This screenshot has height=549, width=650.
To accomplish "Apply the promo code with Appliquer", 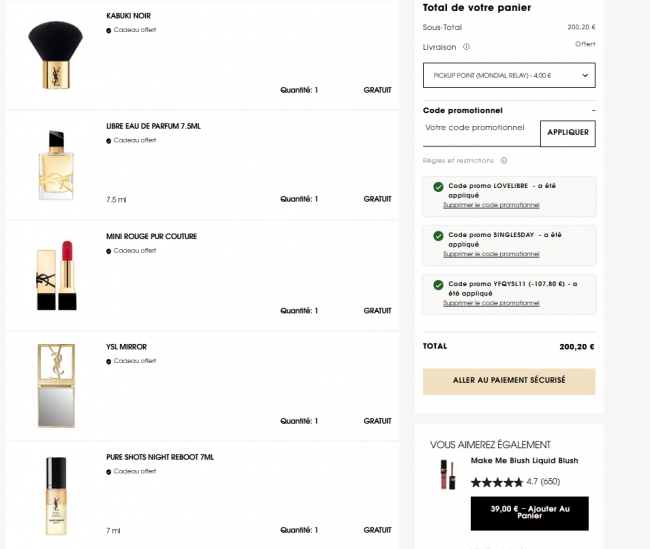I will [567, 133].
